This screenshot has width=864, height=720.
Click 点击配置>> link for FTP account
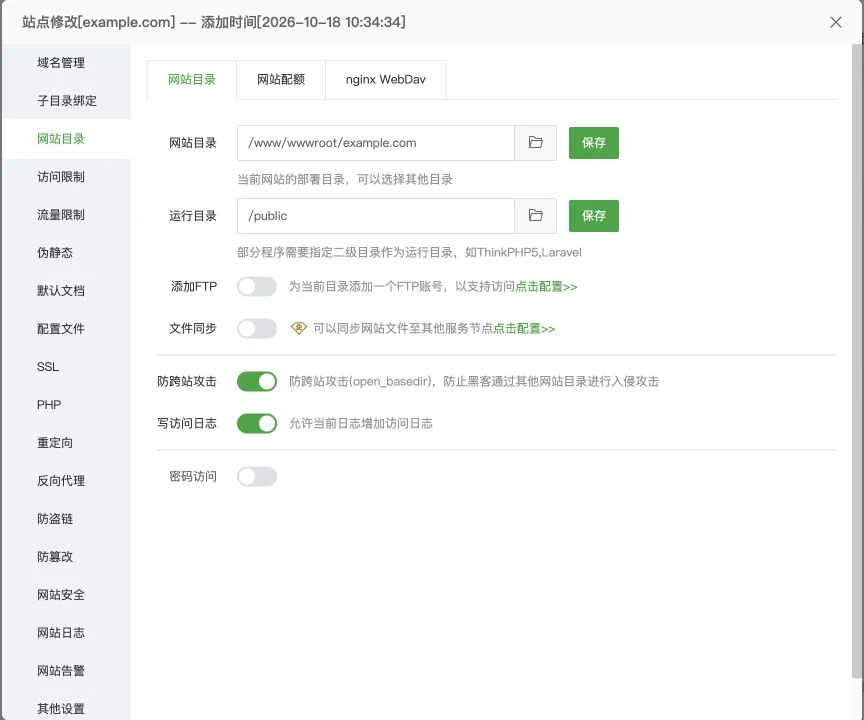click(x=546, y=286)
